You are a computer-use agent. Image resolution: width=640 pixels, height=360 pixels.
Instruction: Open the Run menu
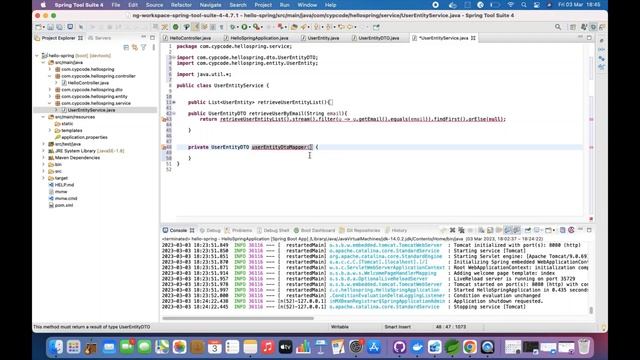284,5
